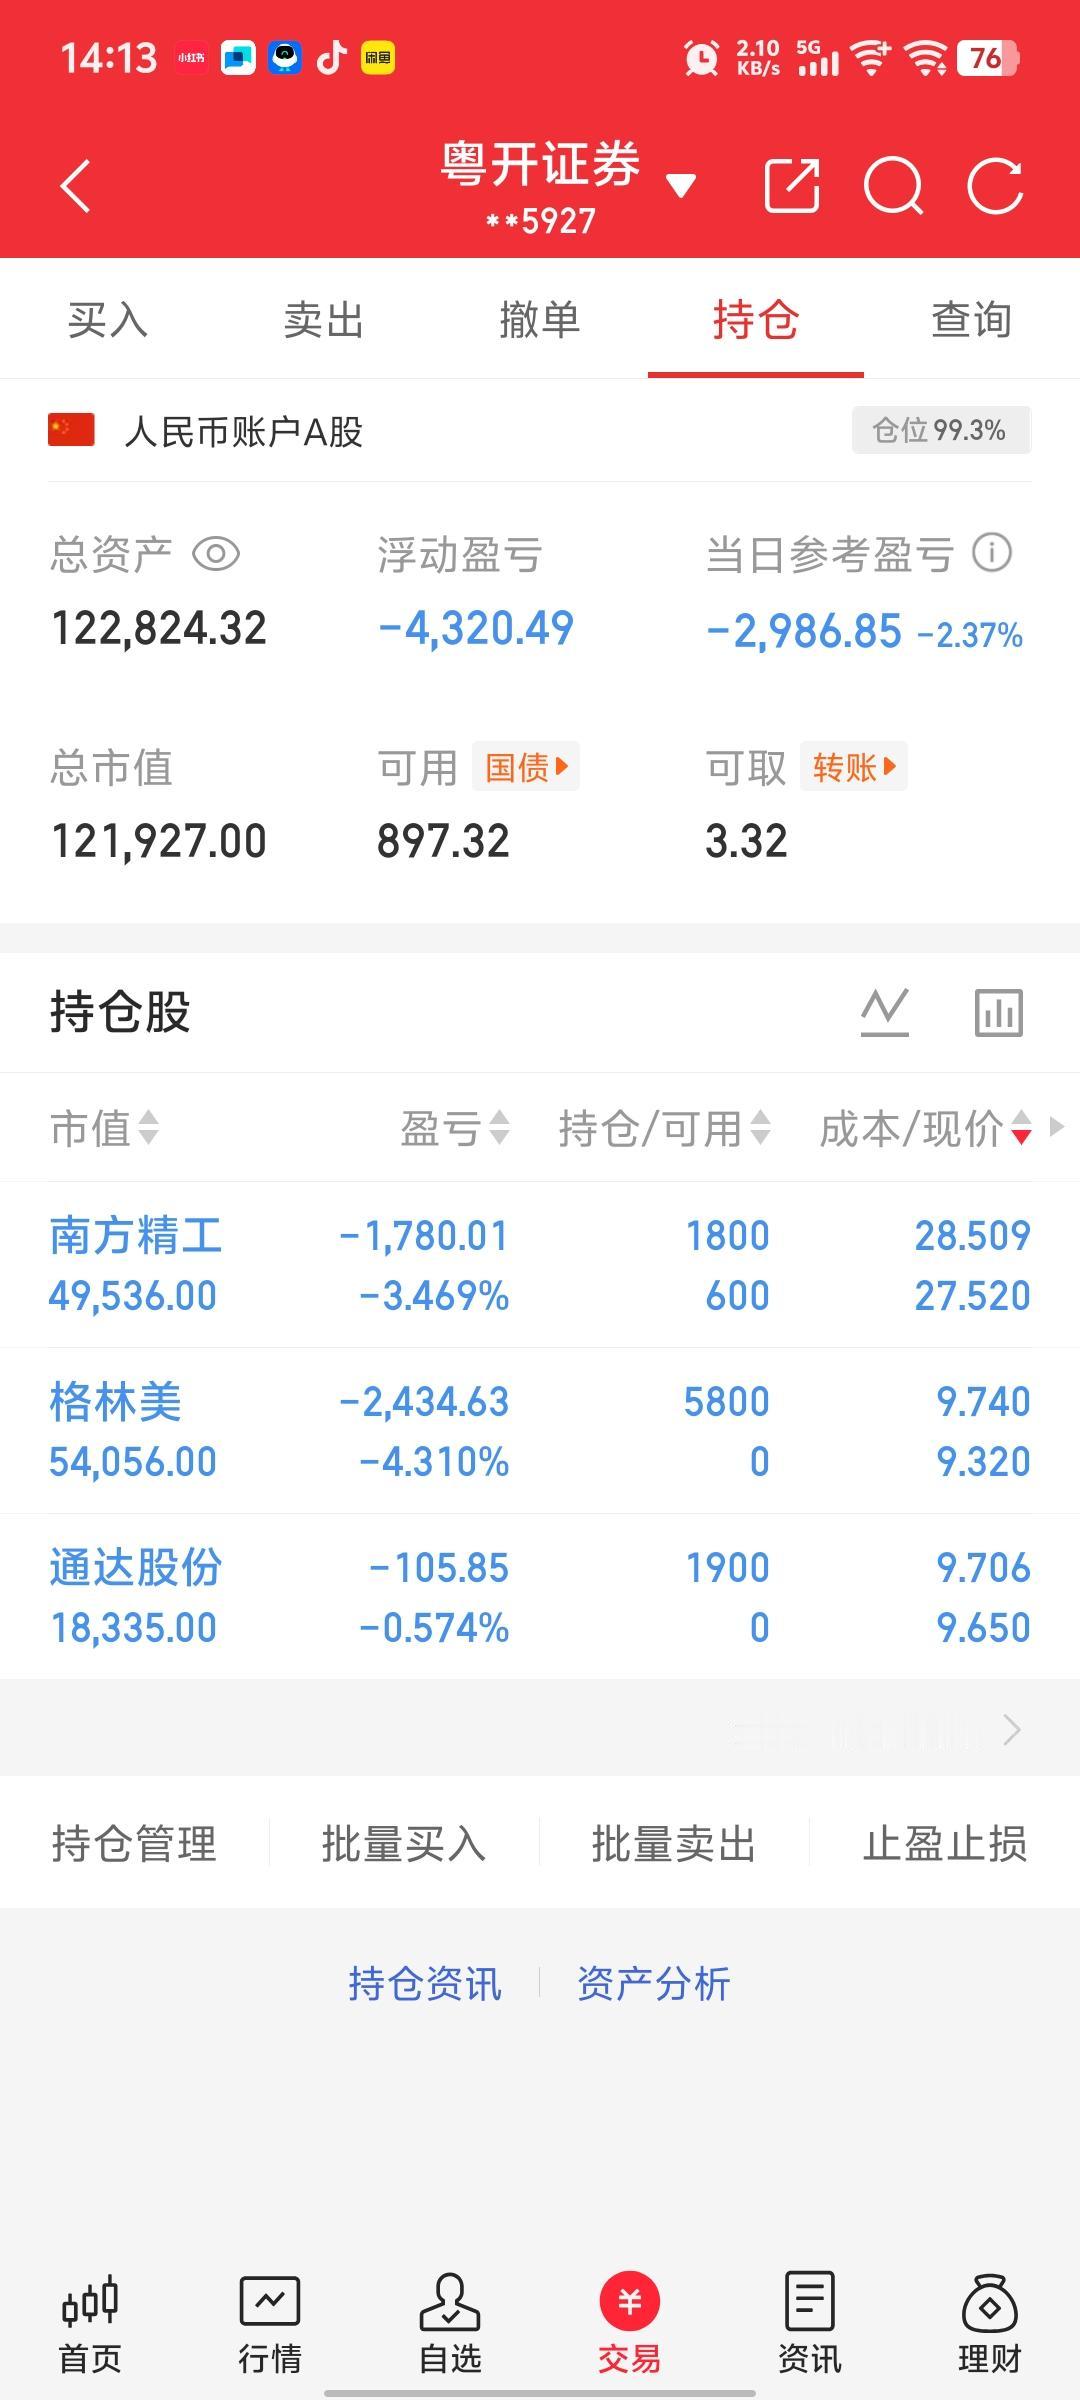Viewport: 1080px width, 2400px height.
Task: Open search from the title bar
Action: 894,186
